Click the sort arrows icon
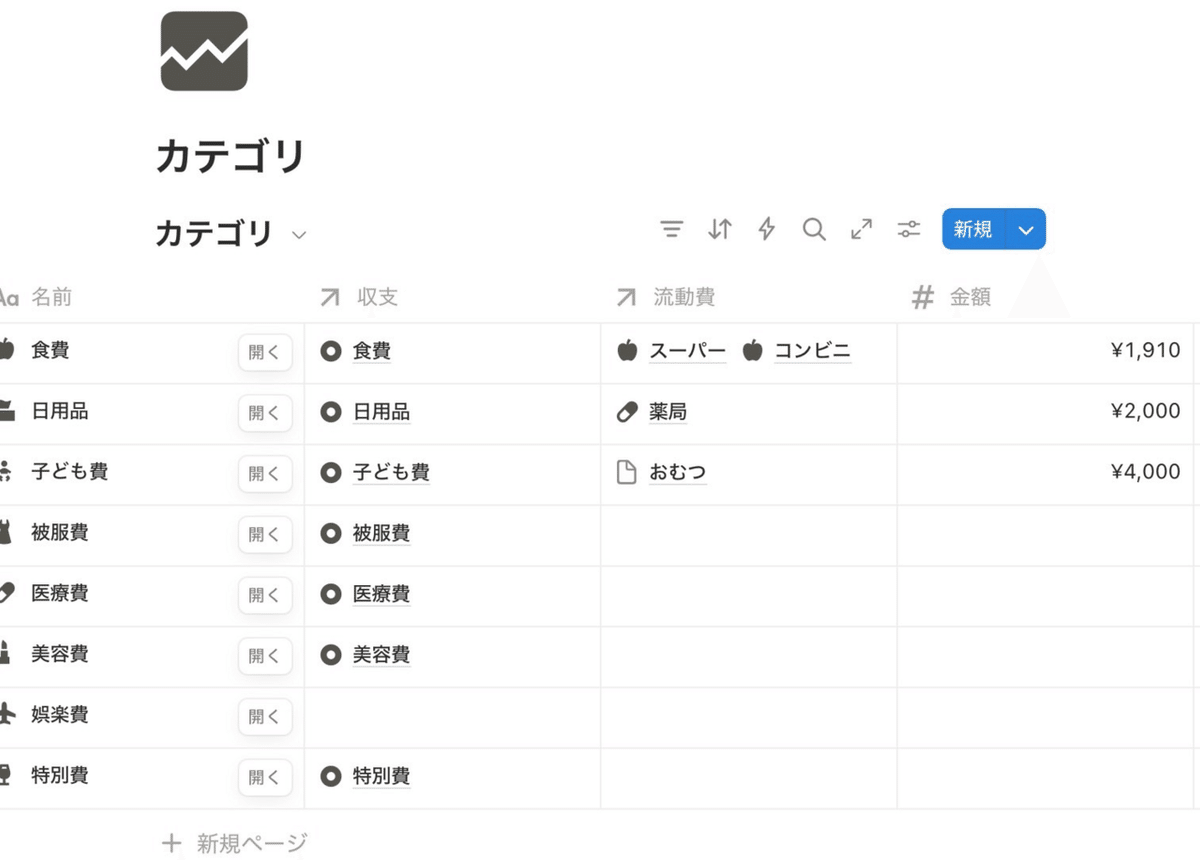 pyautogui.click(x=720, y=230)
